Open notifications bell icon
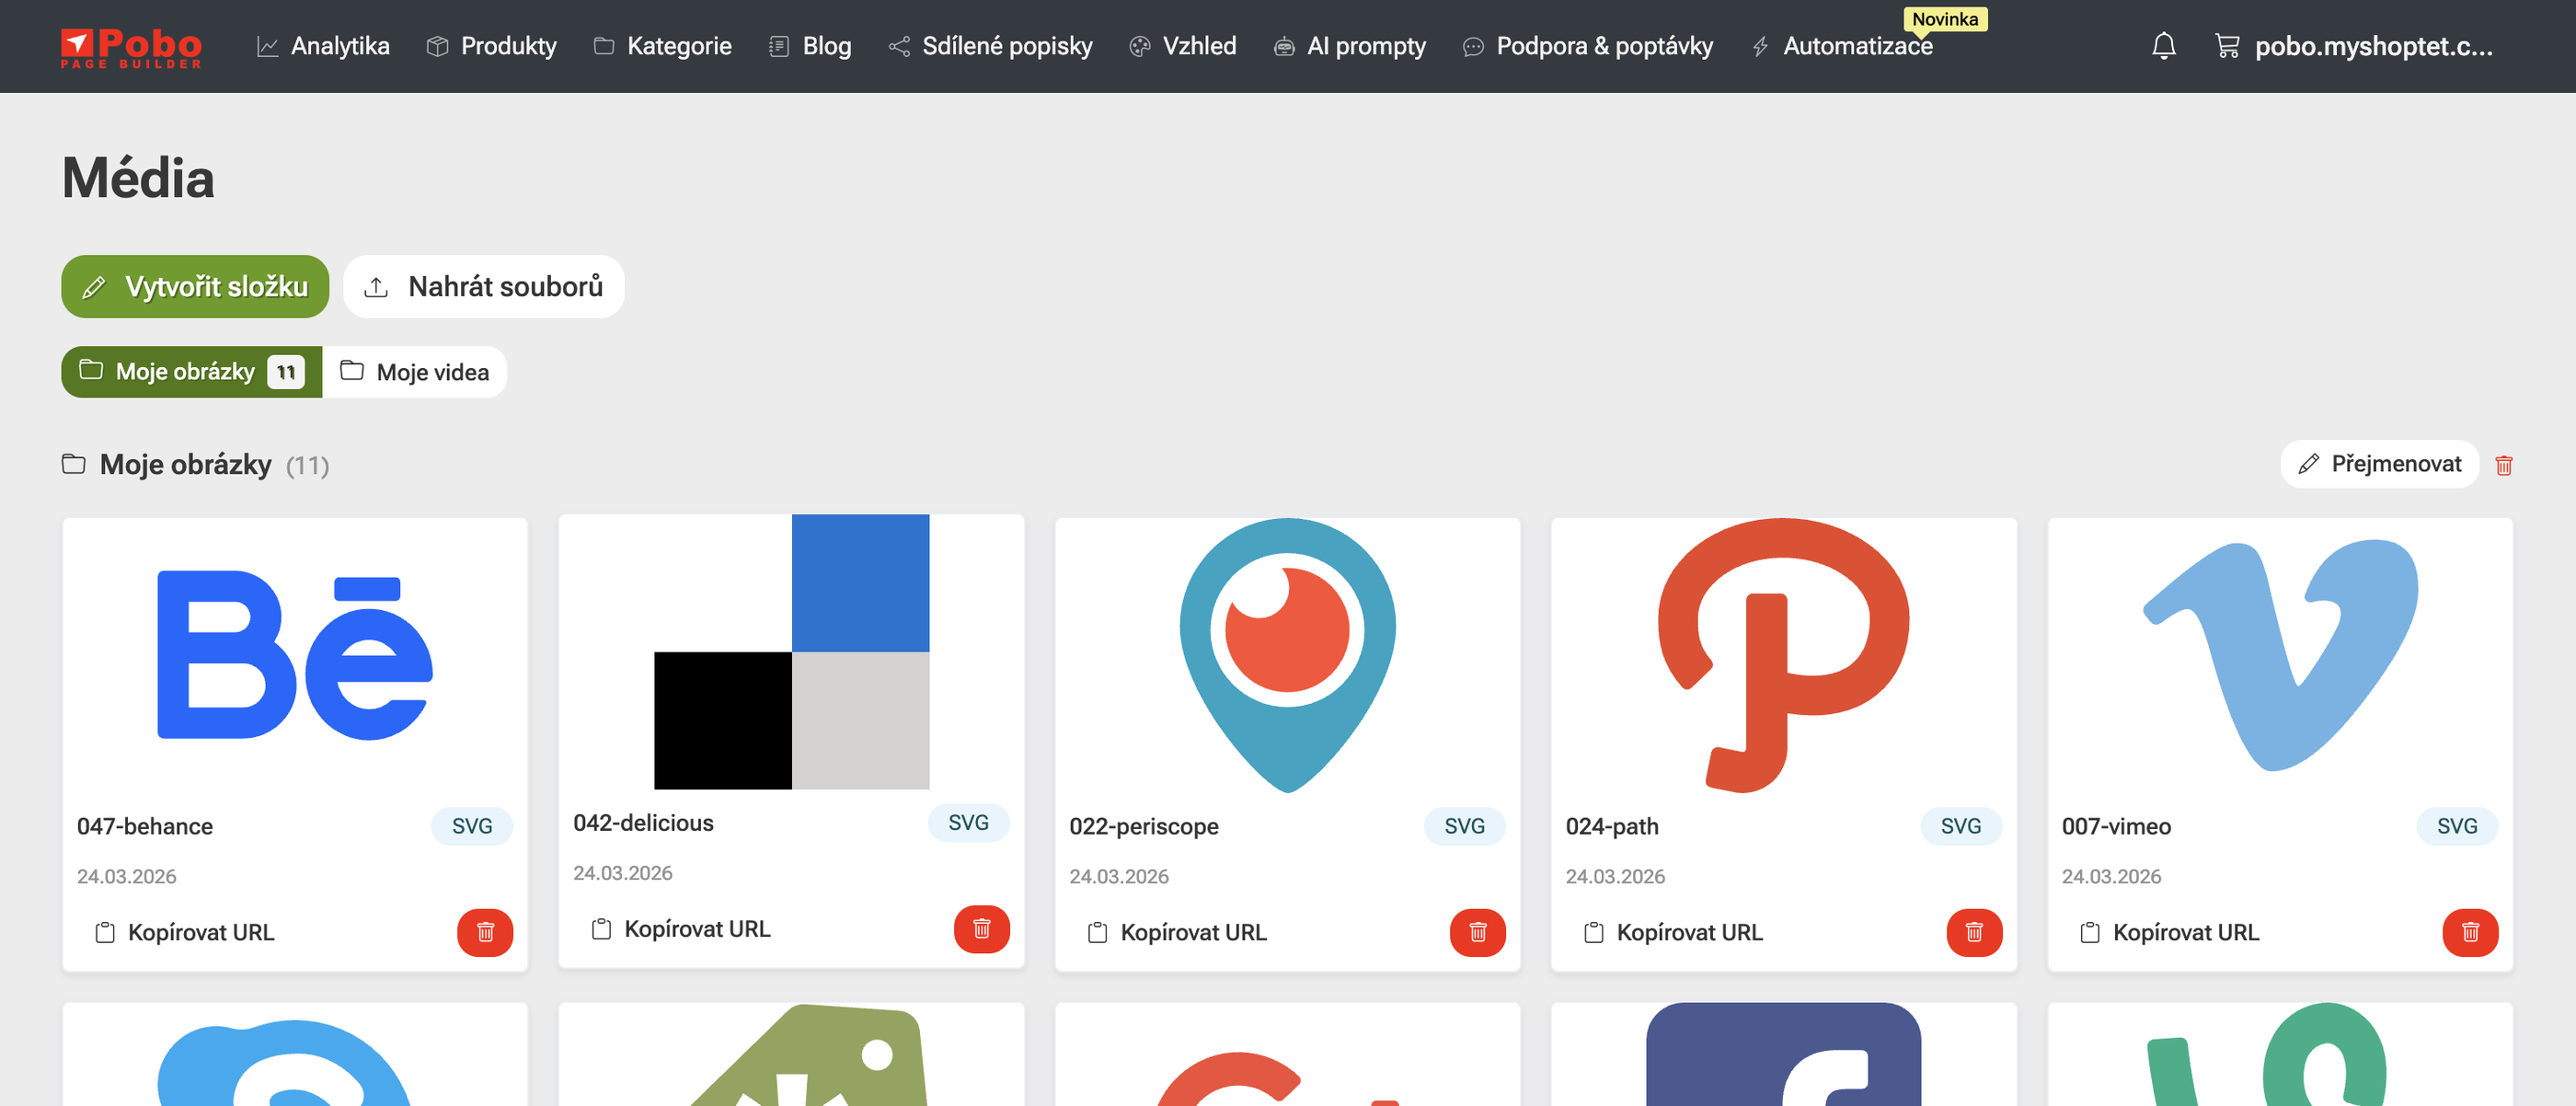Viewport: 2576px width, 1106px height. click(2163, 46)
